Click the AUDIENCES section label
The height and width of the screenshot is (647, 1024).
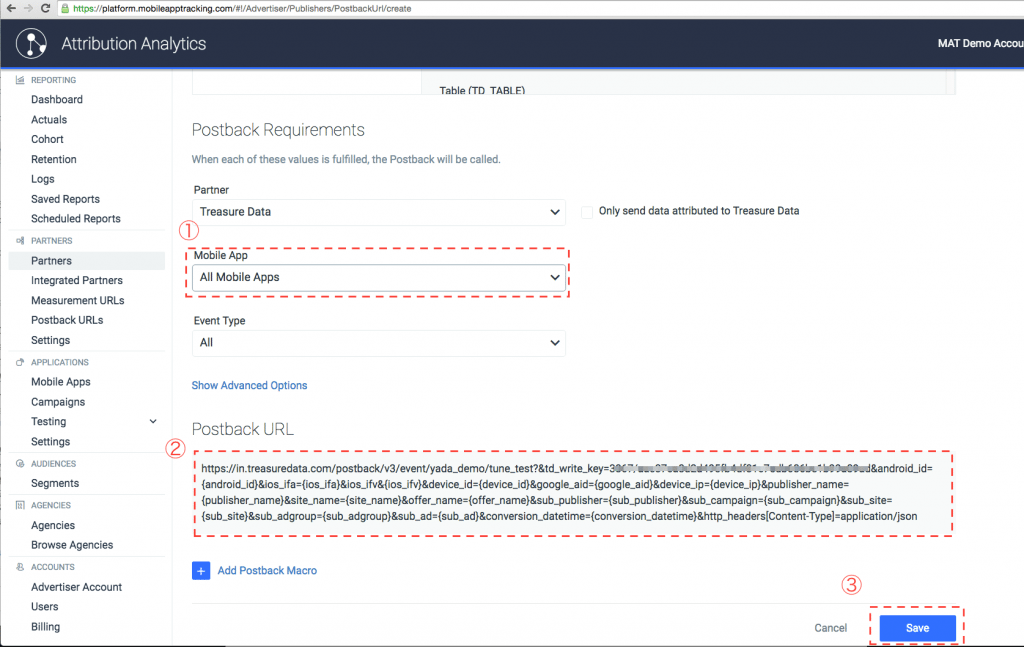click(54, 464)
